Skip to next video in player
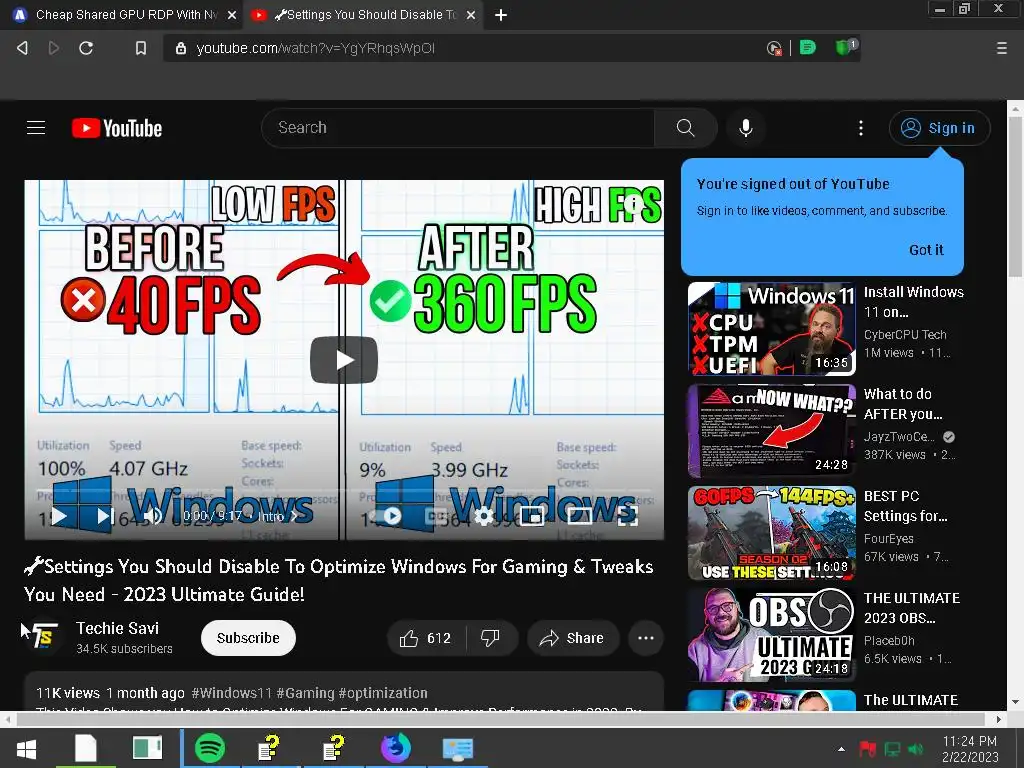The height and width of the screenshot is (768, 1024). [104, 517]
